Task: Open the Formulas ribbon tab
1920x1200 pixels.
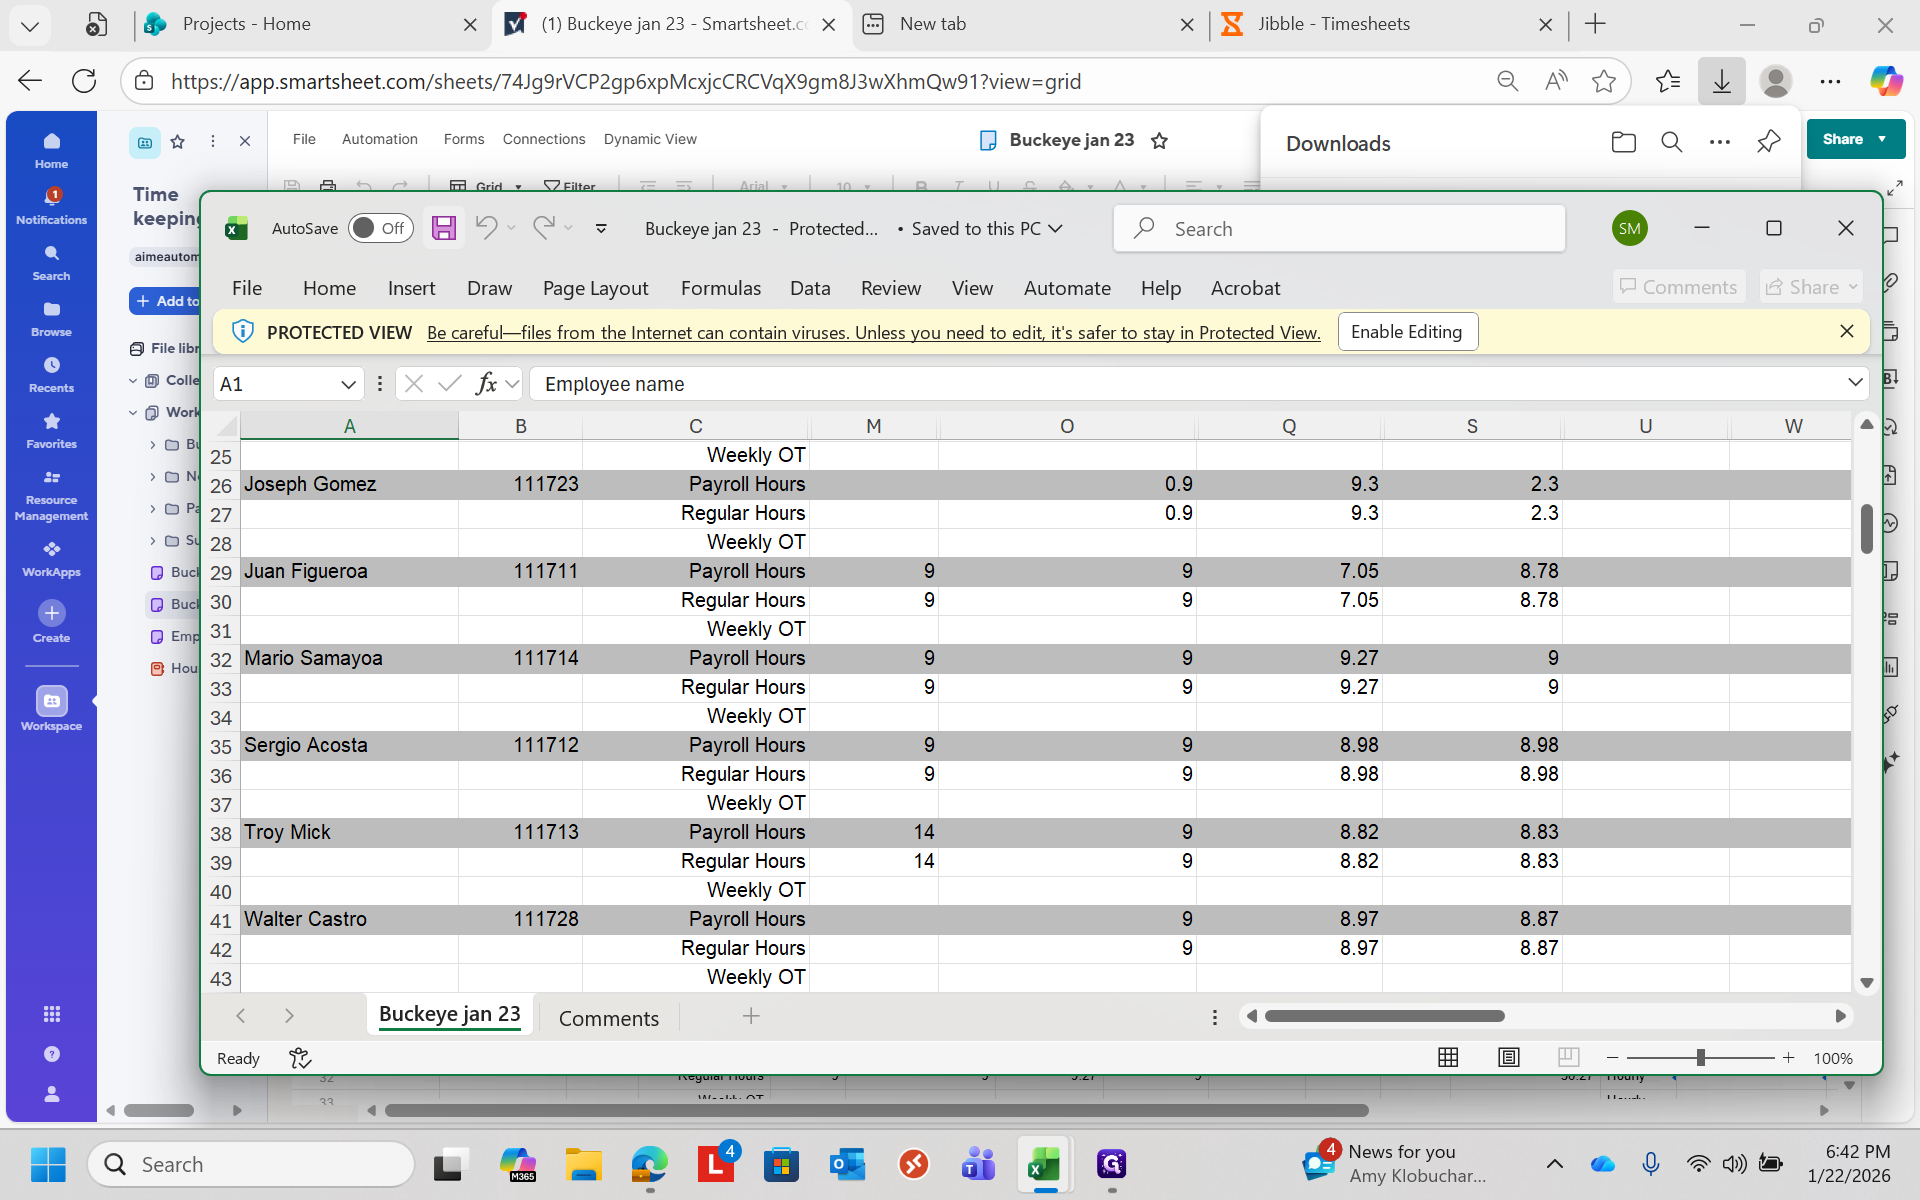Action: tap(720, 288)
